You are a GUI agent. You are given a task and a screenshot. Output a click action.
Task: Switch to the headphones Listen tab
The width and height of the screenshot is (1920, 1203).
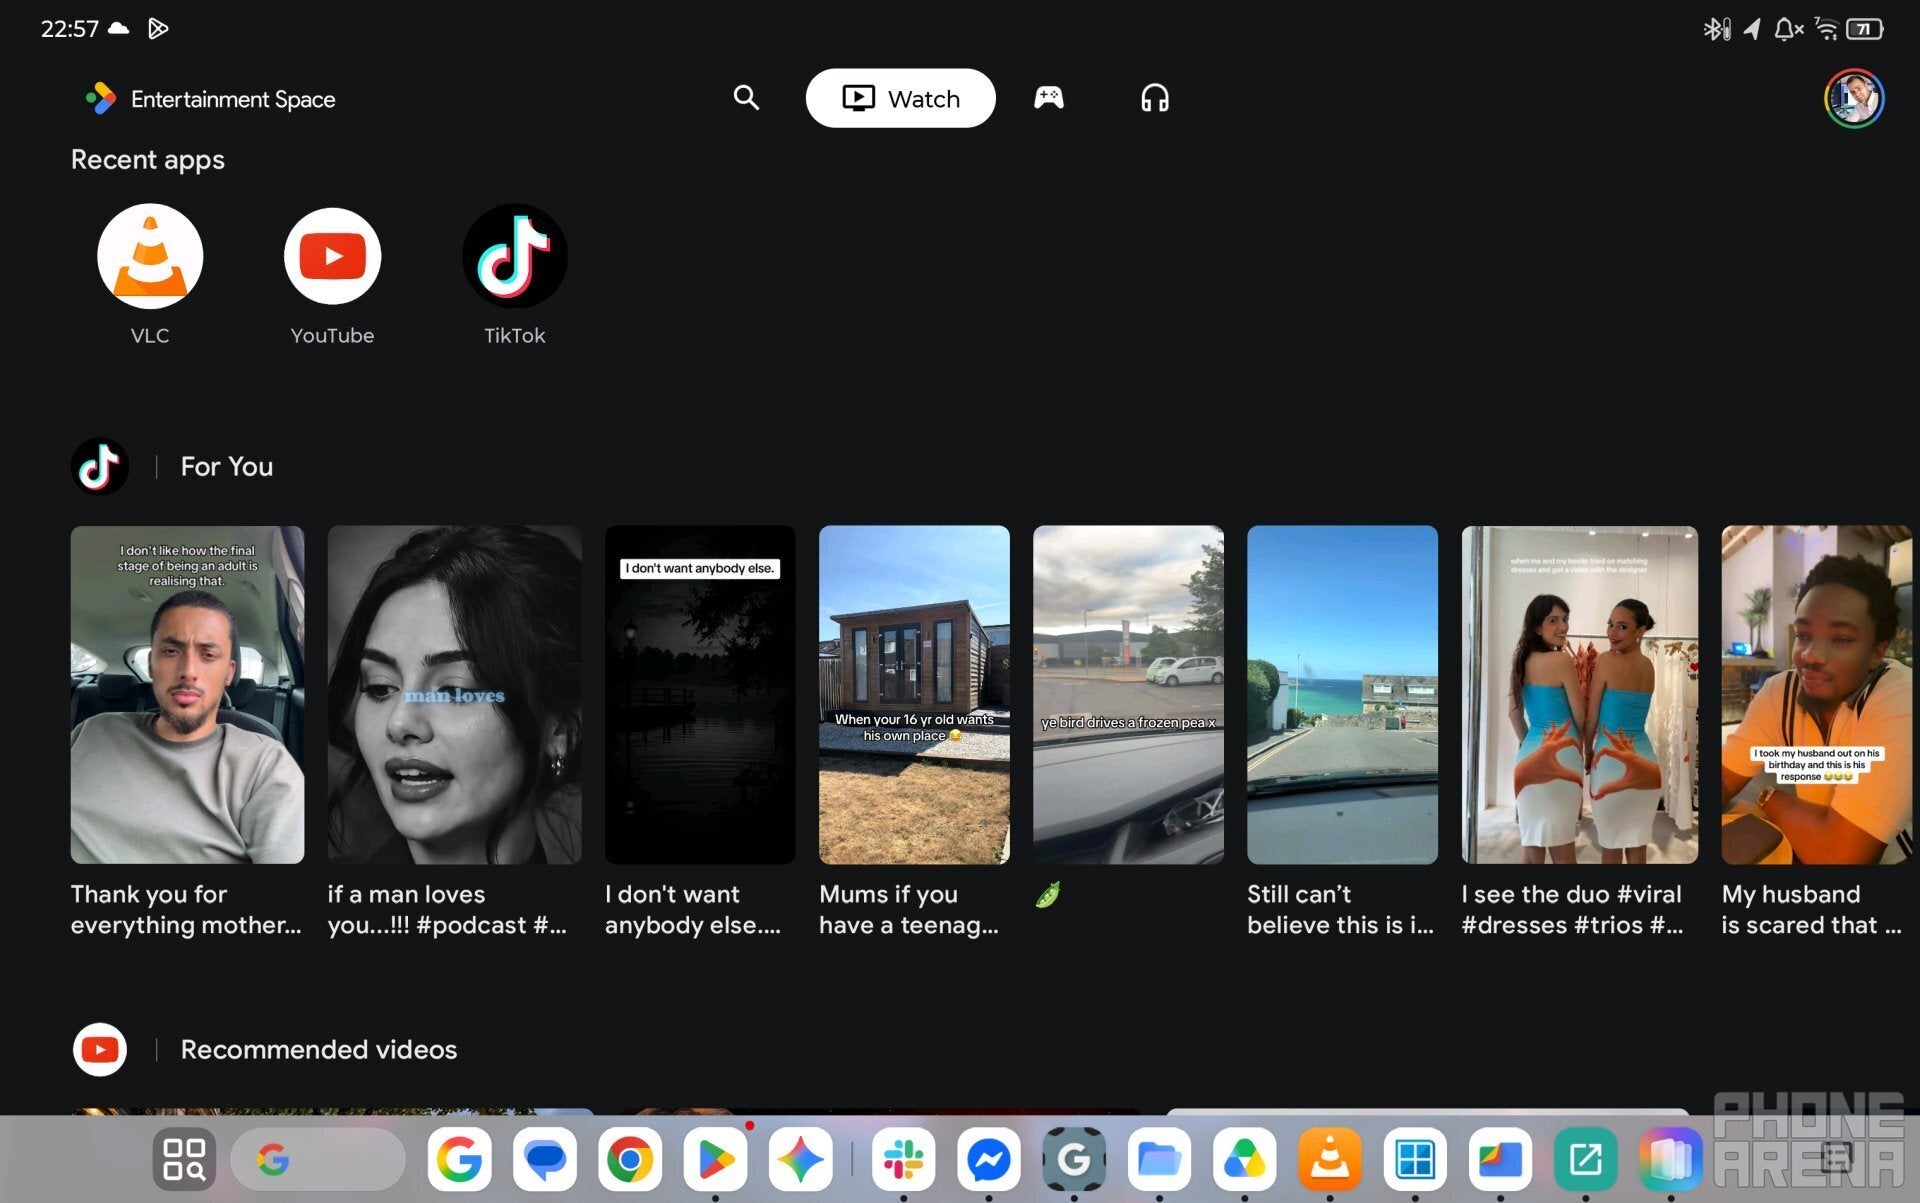click(x=1155, y=98)
